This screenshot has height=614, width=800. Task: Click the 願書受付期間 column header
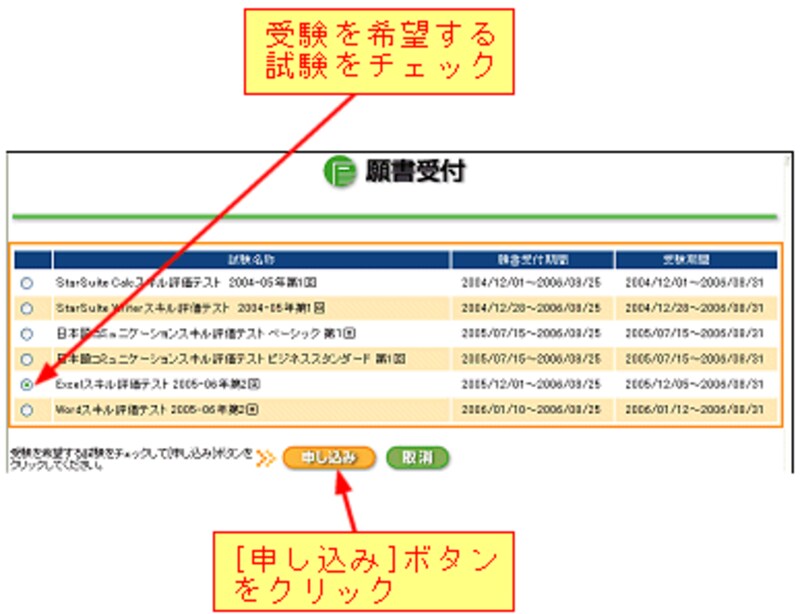tap(533, 260)
